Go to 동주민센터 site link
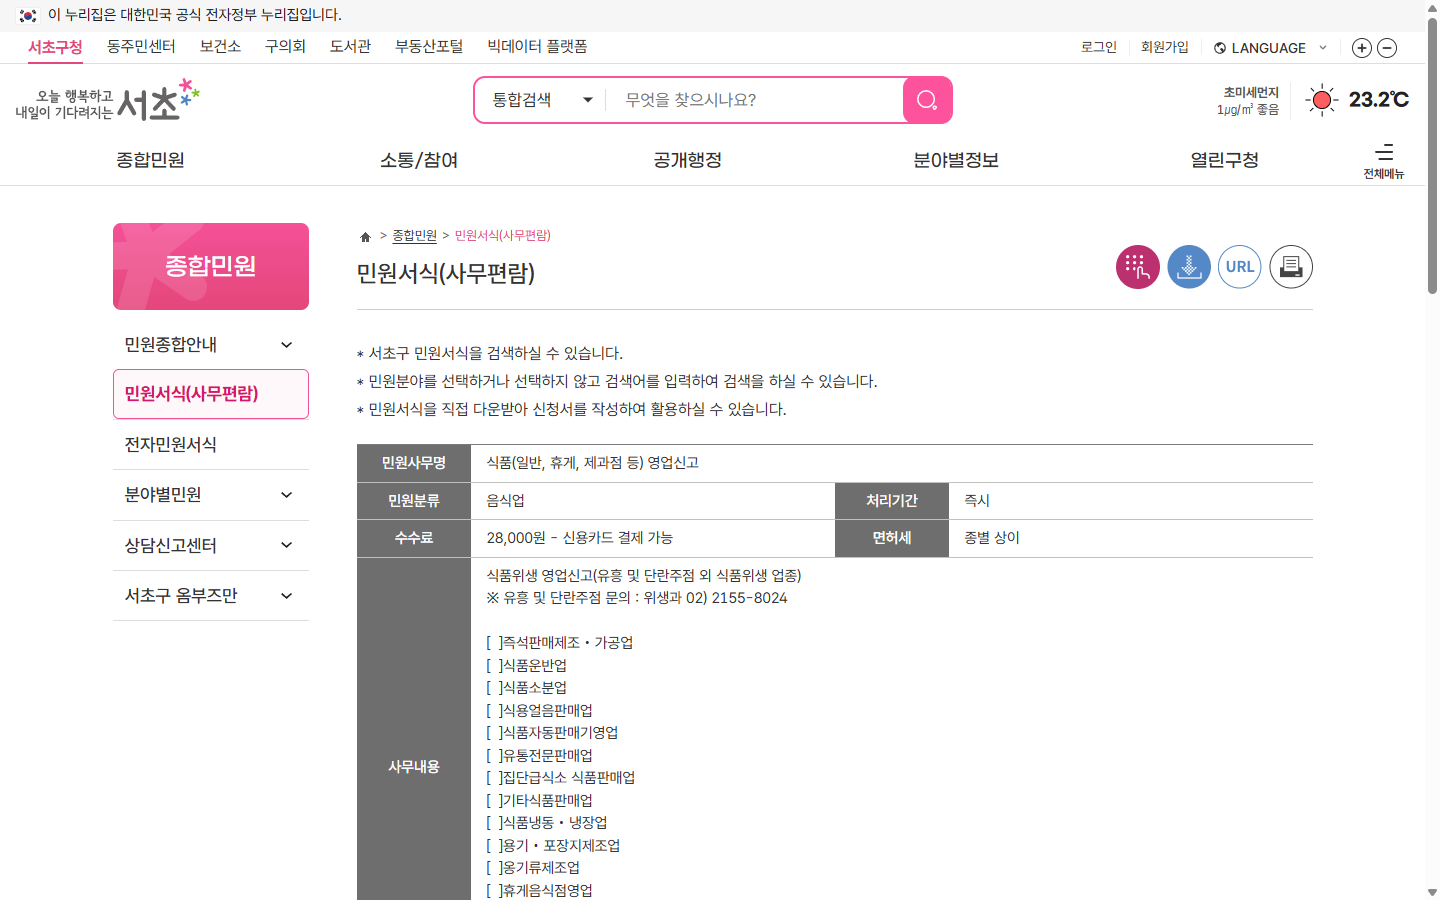1440x900 pixels. coord(141,47)
